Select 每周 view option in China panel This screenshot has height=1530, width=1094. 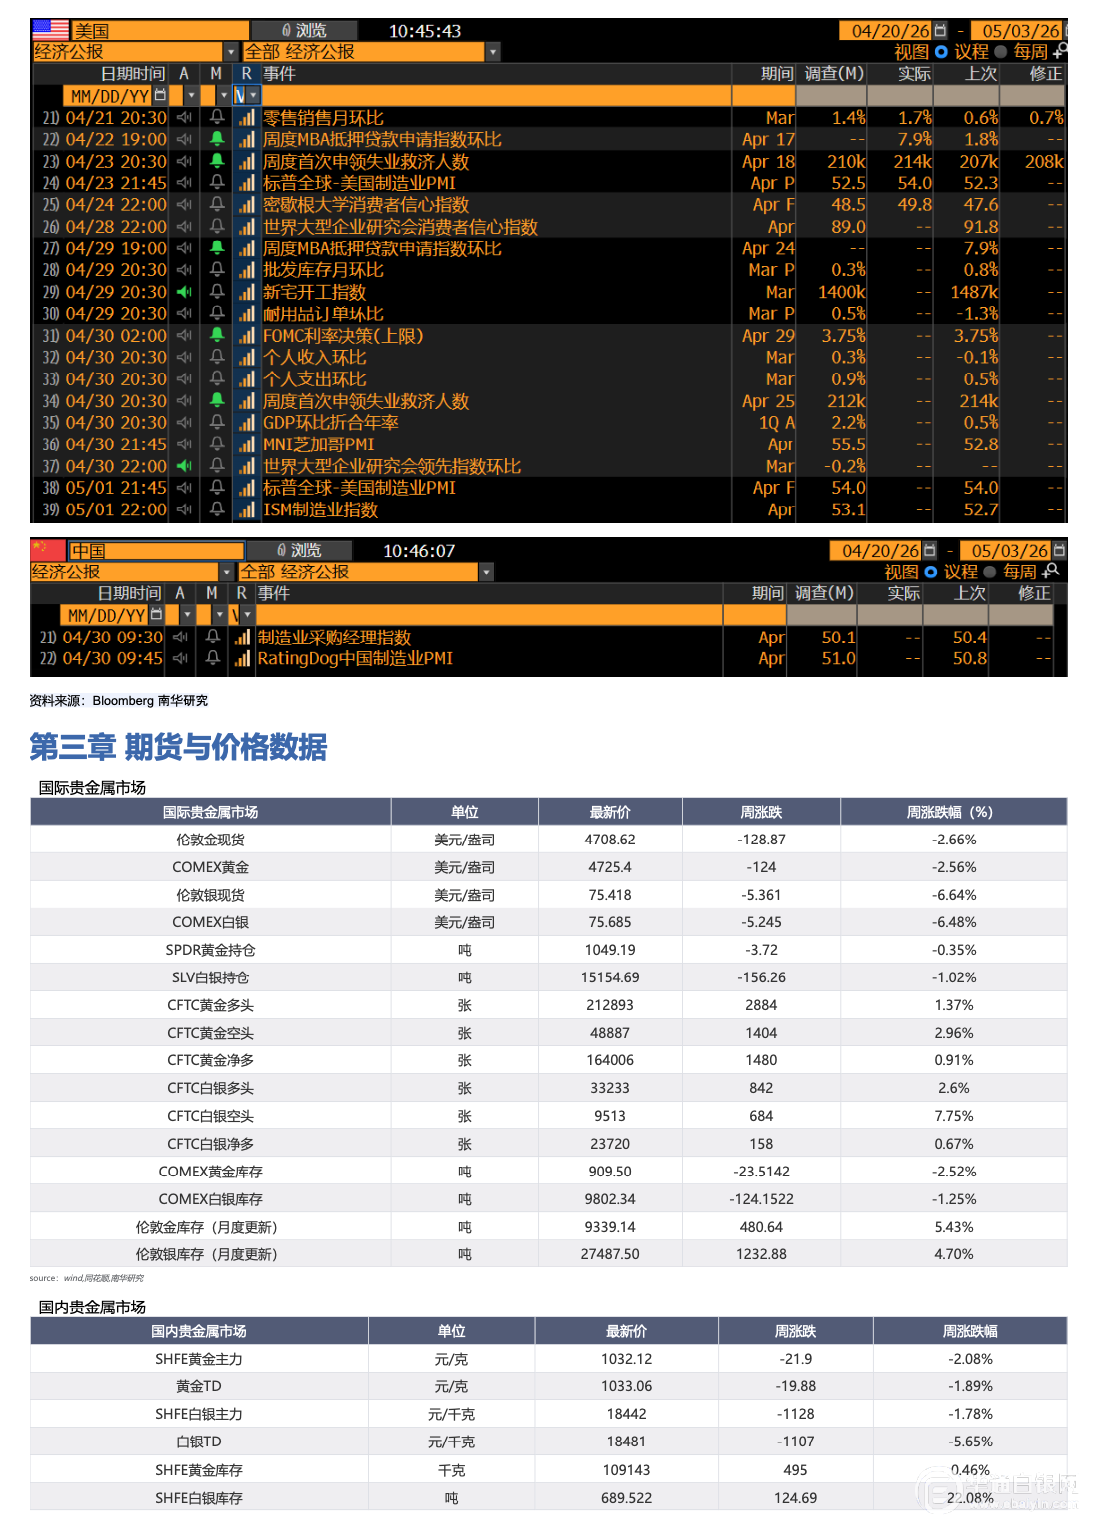click(x=990, y=572)
